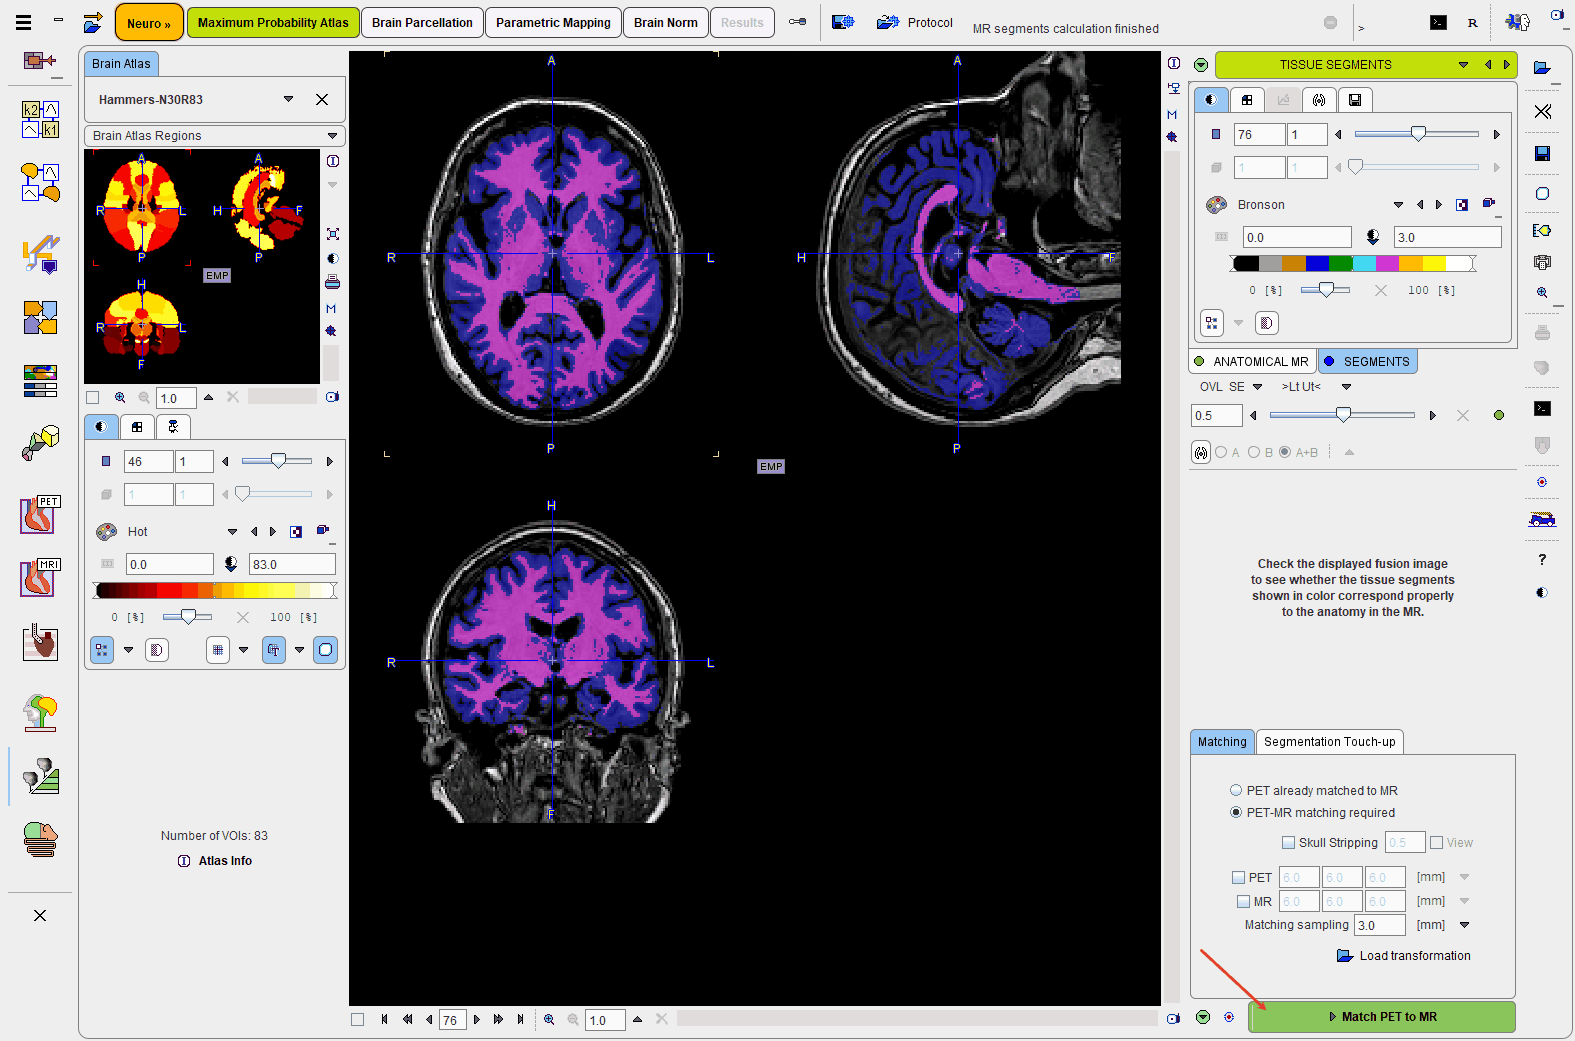Viewport: 1575px width, 1041px height.
Task: Adjust the fusion blending 0.5 slider
Action: point(1342,414)
